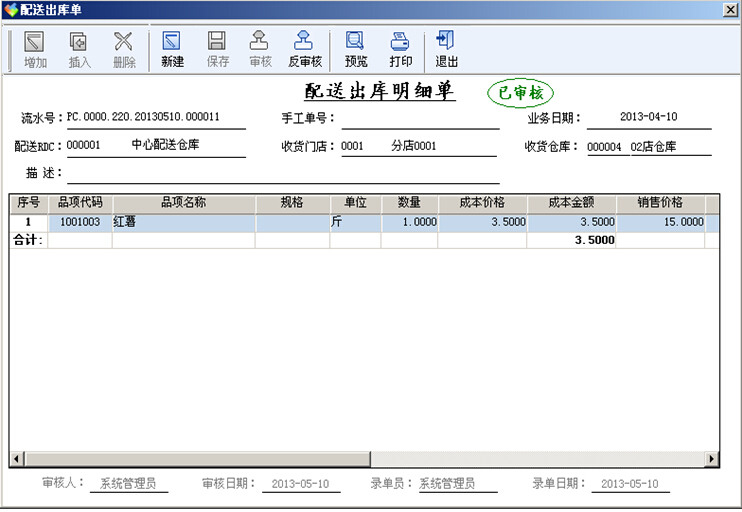Reverse the audit with 反审核

[x=304, y=49]
